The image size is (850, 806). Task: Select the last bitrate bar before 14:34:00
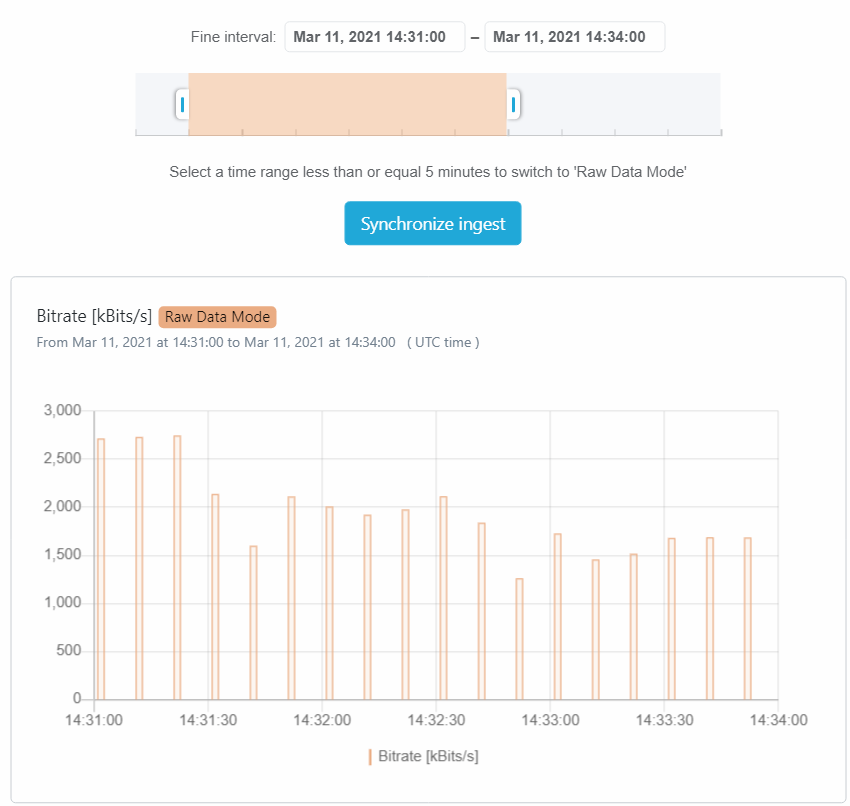[748, 618]
